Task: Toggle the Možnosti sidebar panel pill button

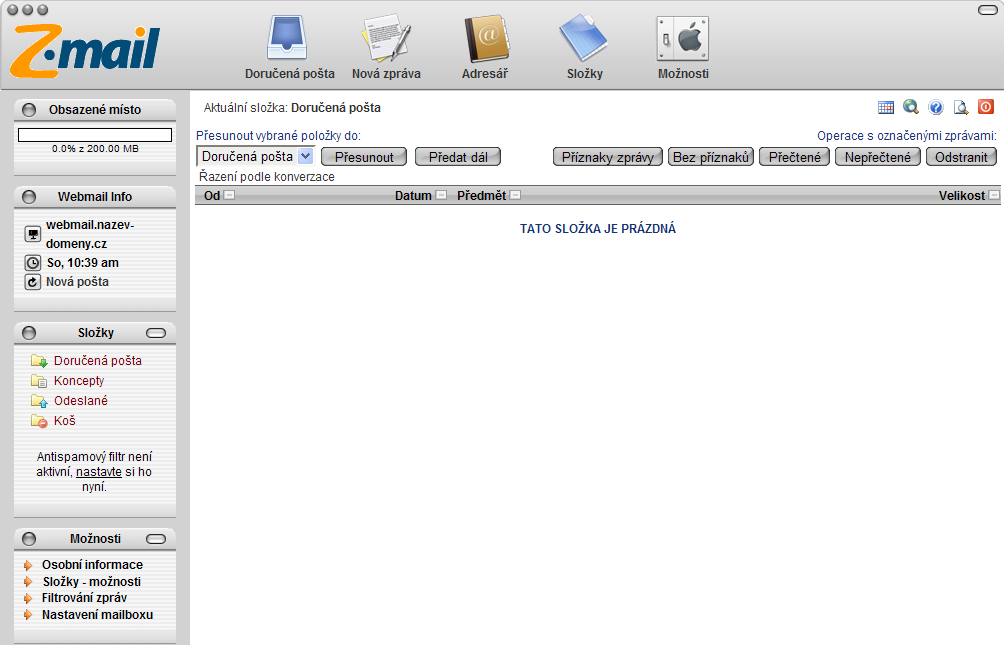Action: (156, 539)
